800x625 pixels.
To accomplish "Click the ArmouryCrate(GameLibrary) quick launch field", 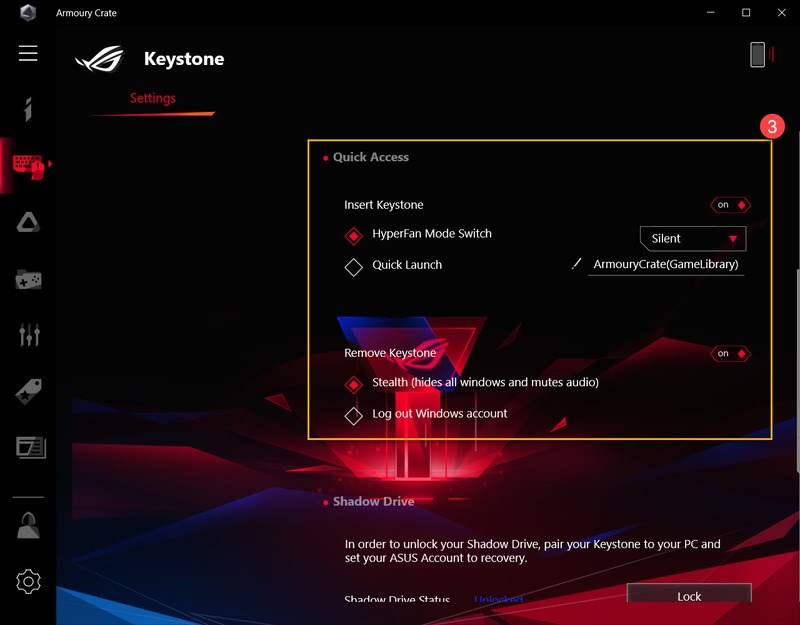I will pyautogui.click(x=666, y=264).
